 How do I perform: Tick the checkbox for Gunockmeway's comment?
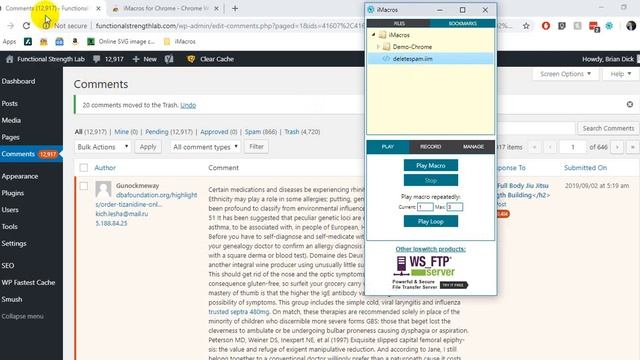tap(84, 186)
